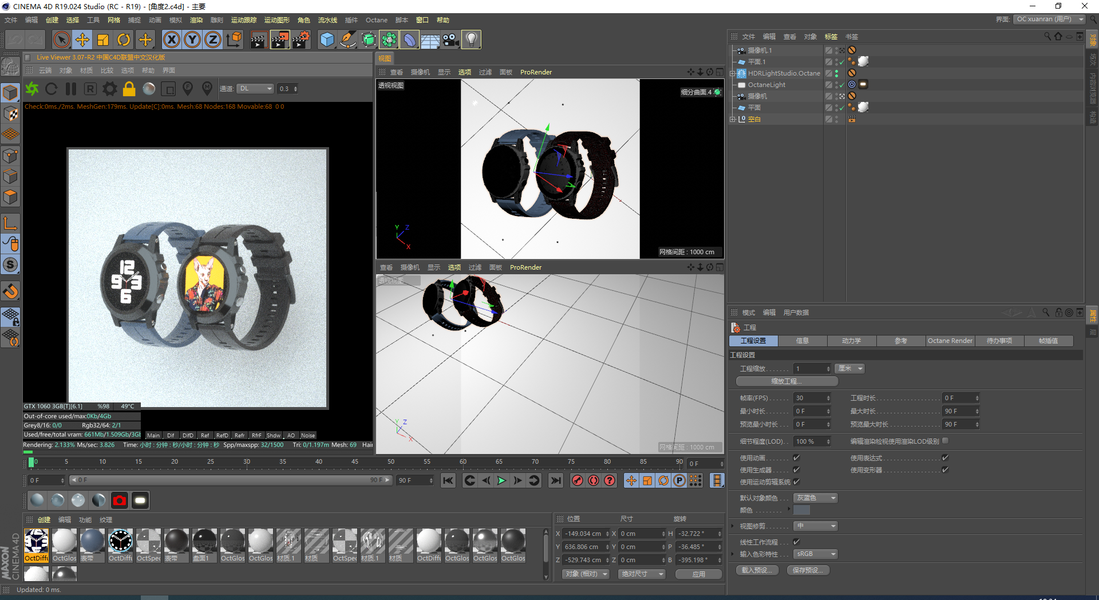
Task: Open the 渲染 menu
Action: coord(196,20)
